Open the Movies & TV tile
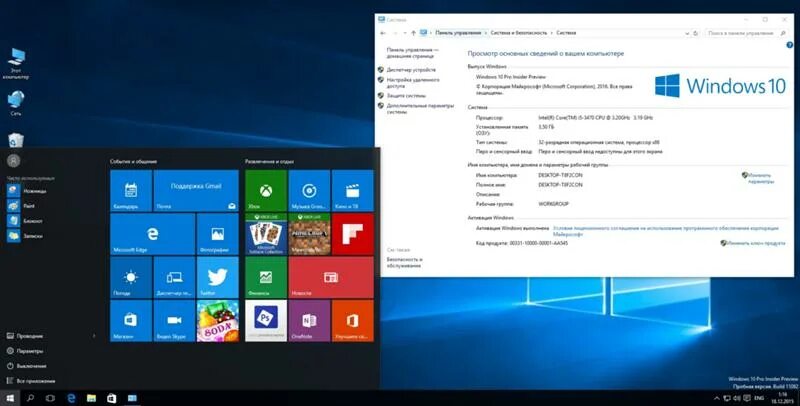The height and width of the screenshot is (406, 800). [x=353, y=191]
